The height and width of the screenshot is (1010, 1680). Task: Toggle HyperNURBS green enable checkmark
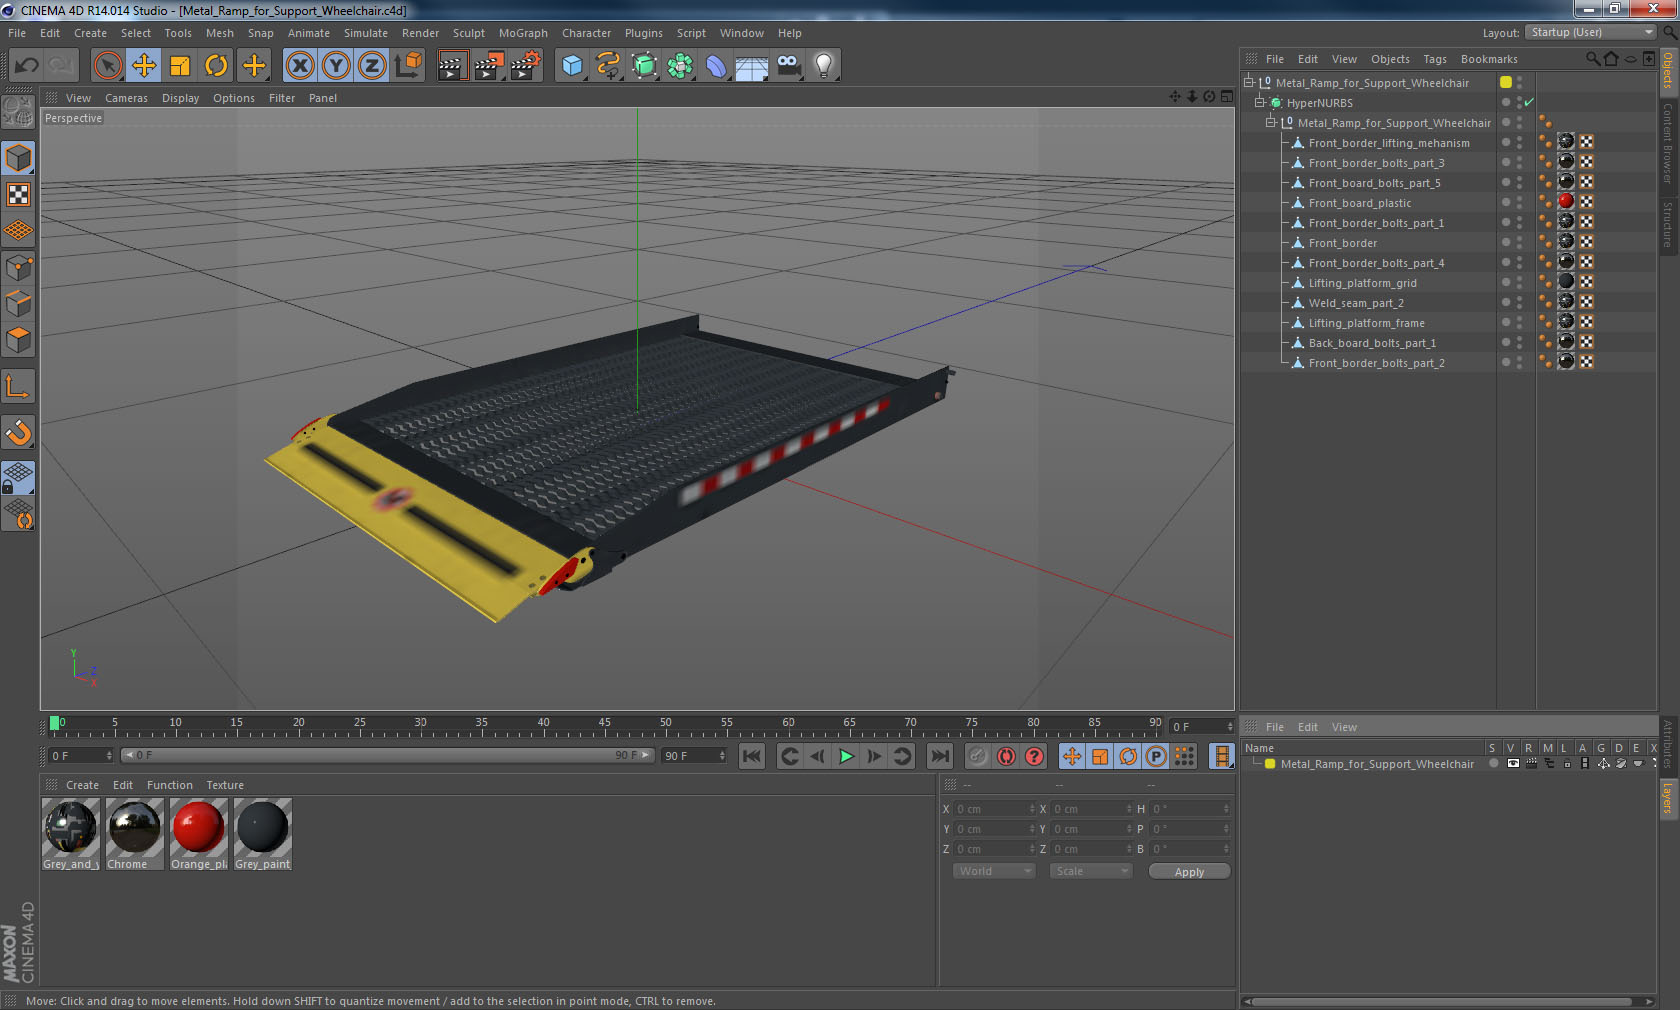click(1529, 102)
